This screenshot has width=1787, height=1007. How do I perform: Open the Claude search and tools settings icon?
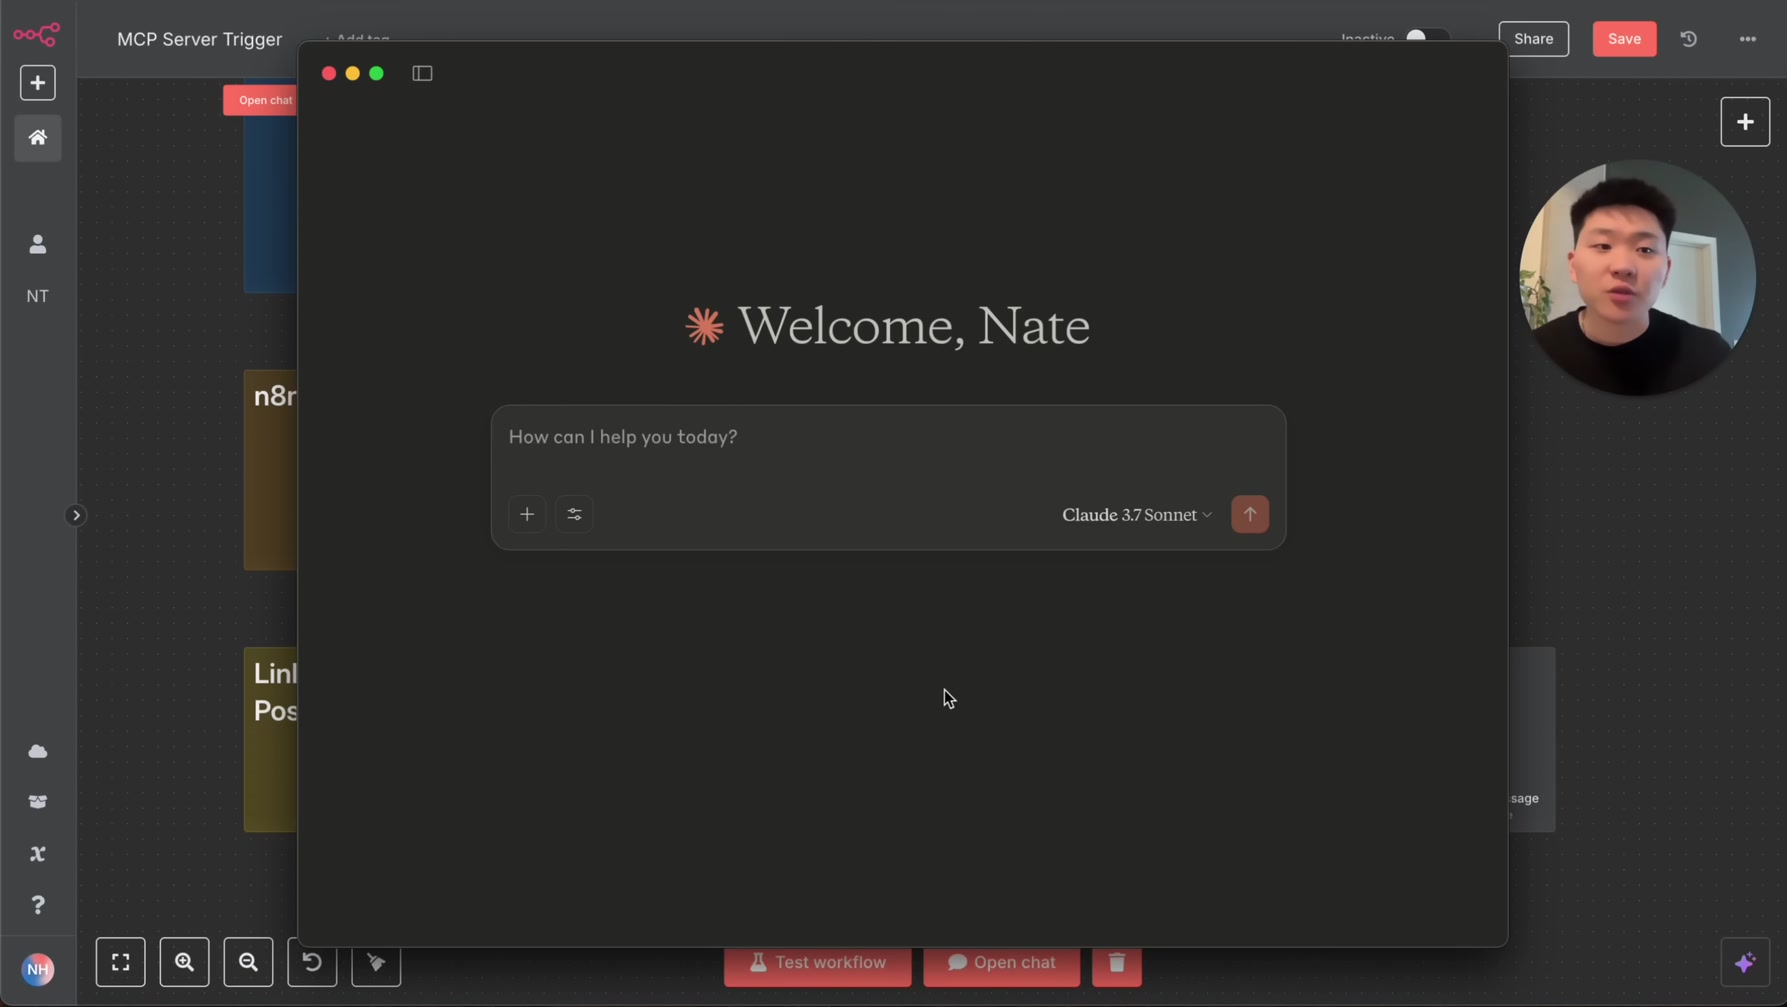(574, 514)
